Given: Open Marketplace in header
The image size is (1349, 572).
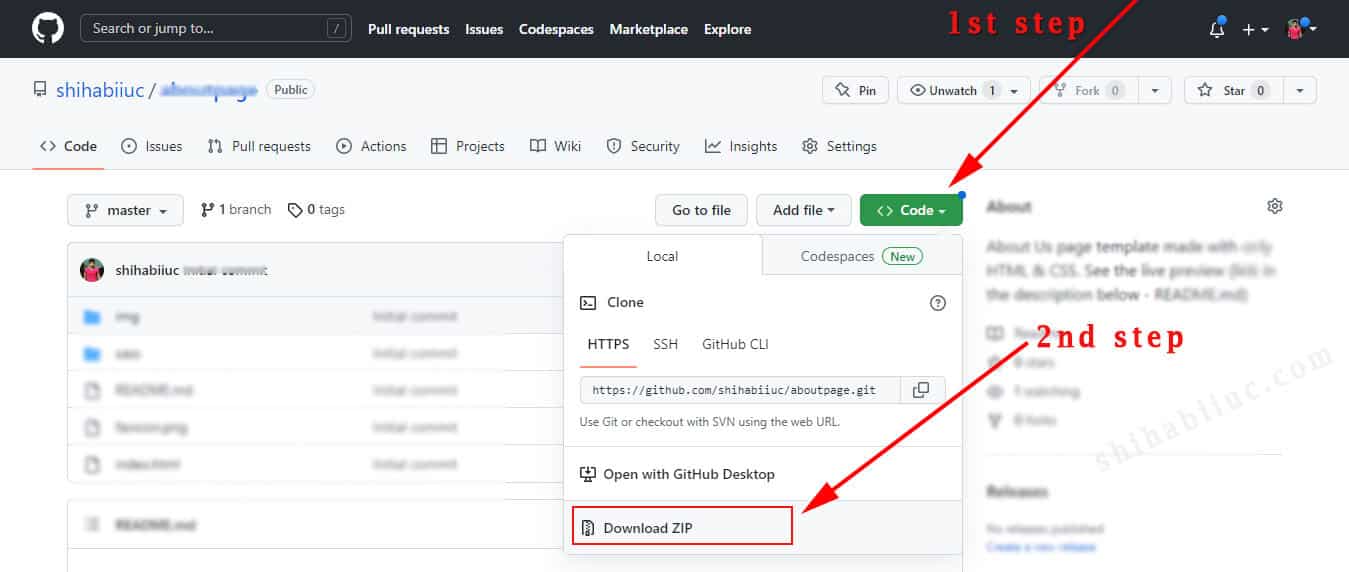Looking at the screenshot, I should 648,29.
